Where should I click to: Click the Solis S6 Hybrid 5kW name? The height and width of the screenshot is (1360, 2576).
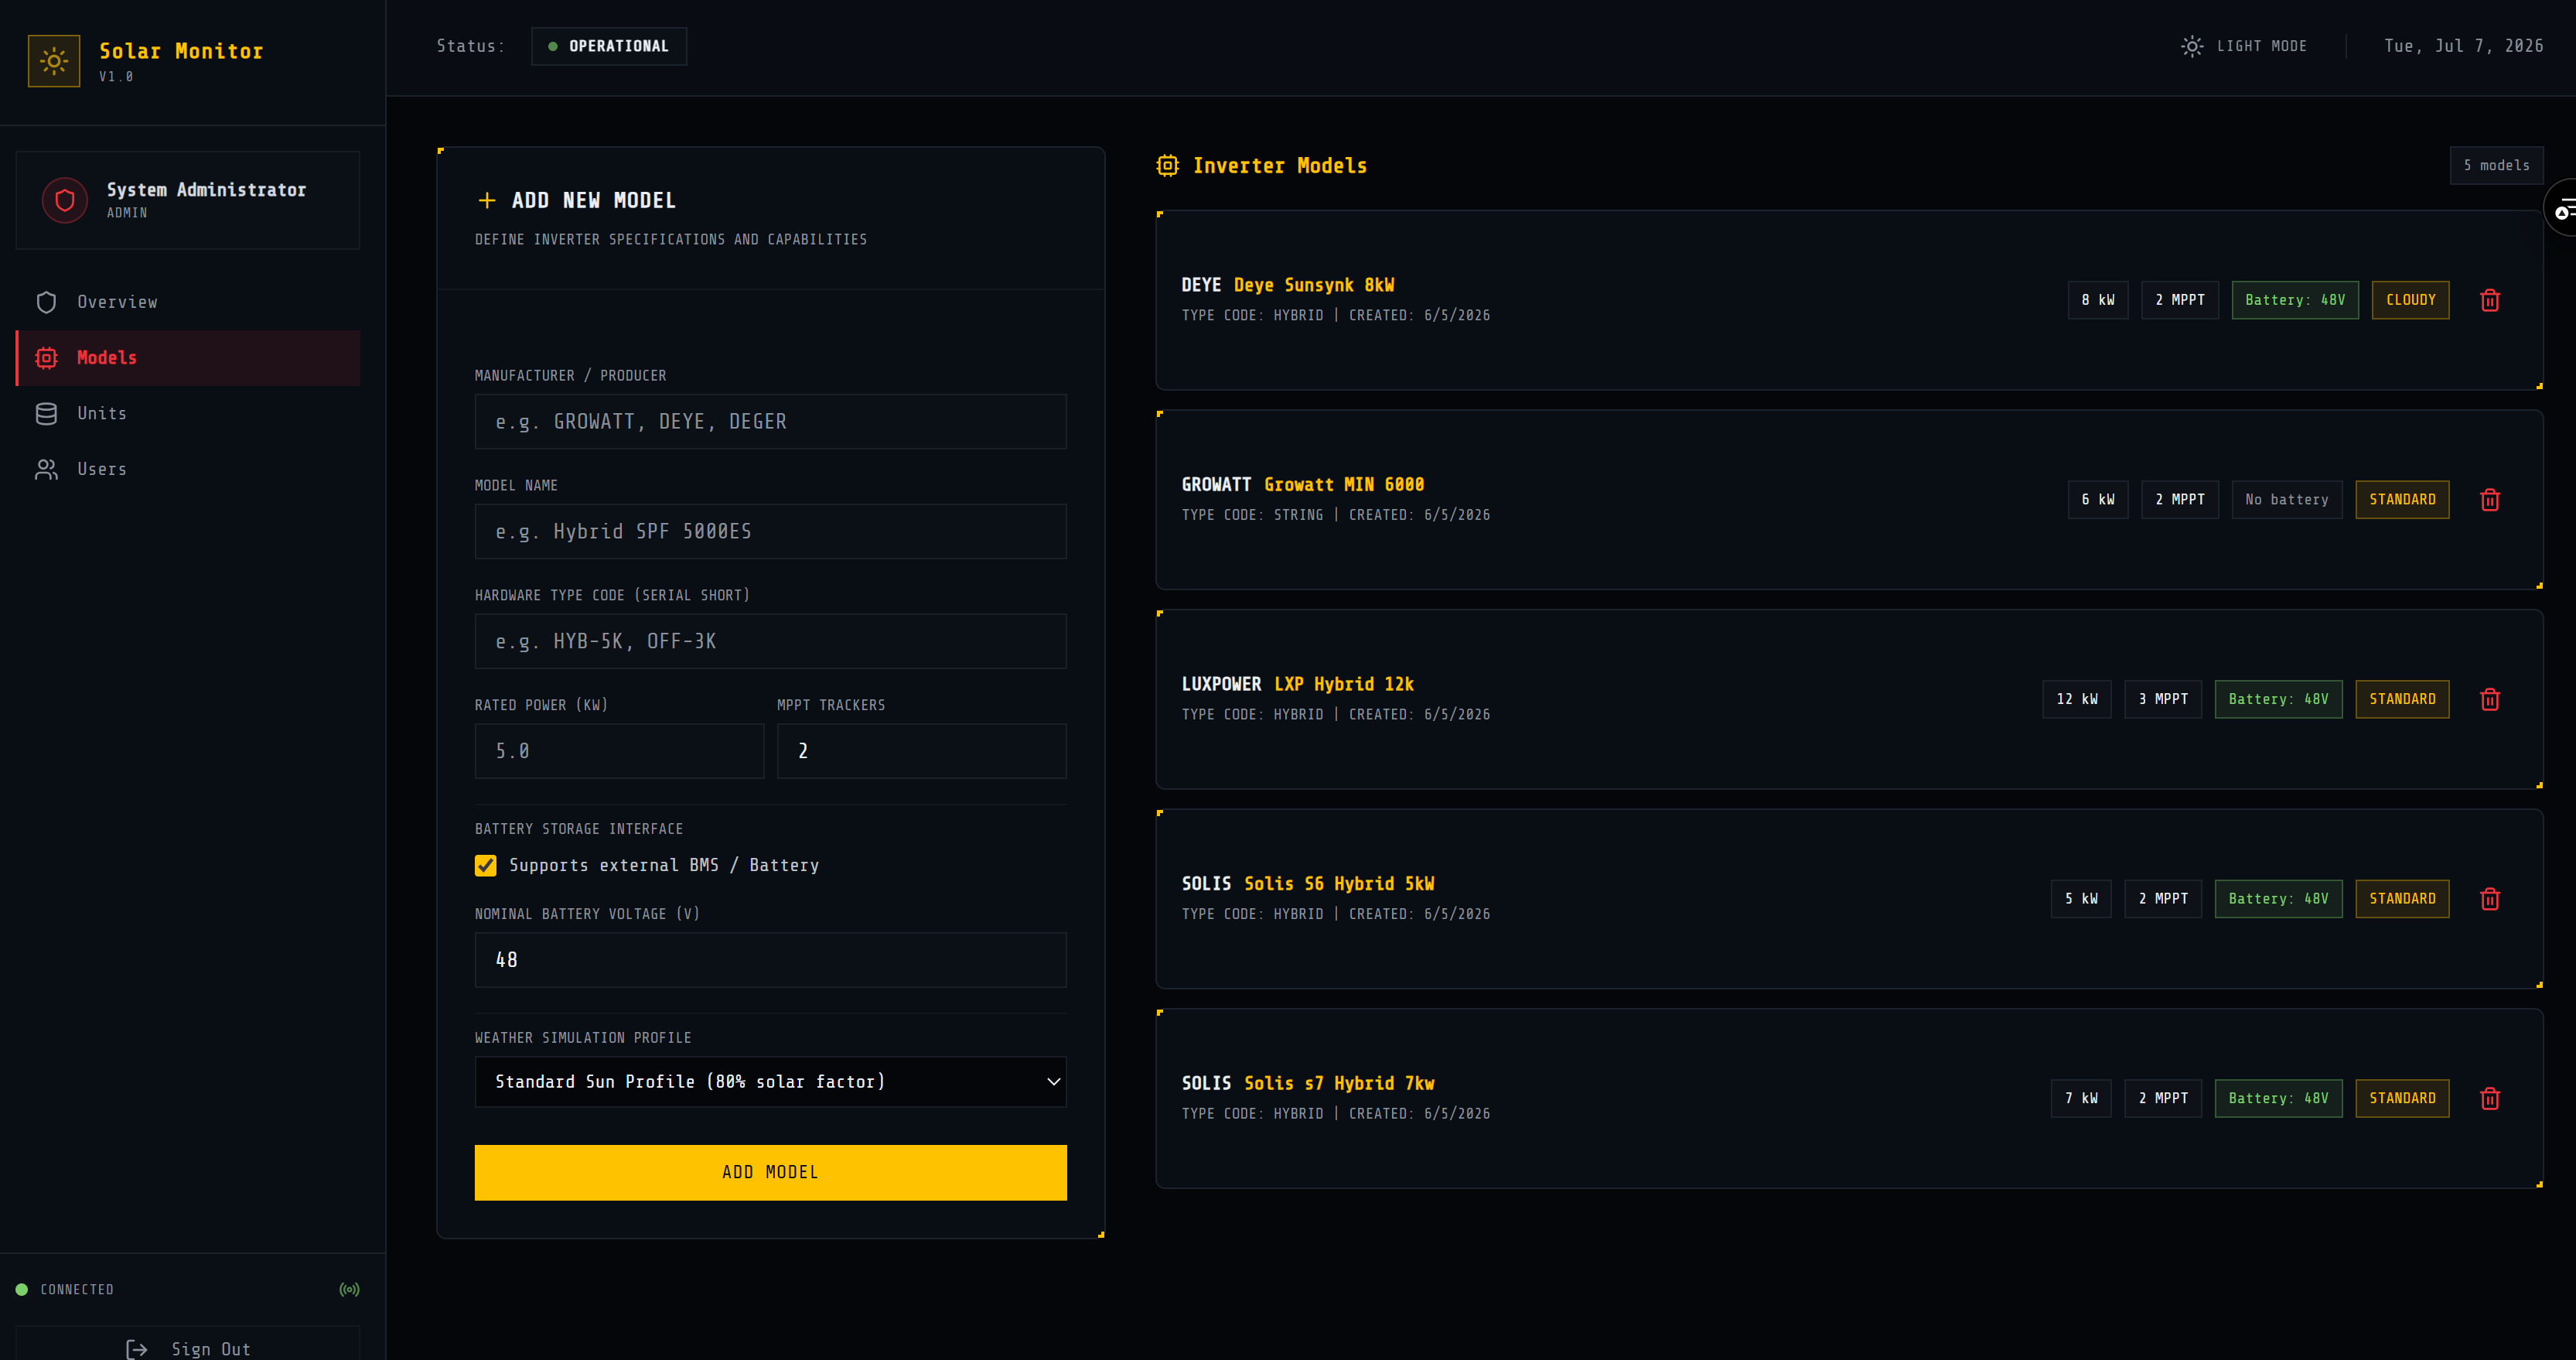point(1339,884)
